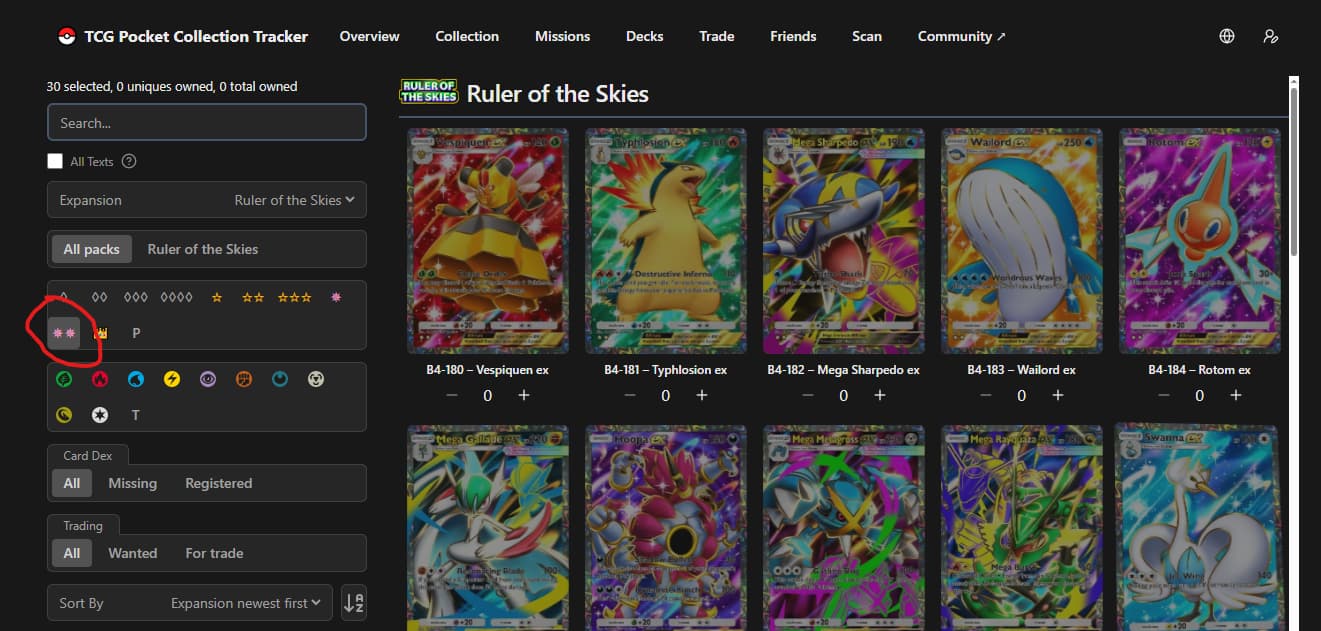Open the Scan page
This screenshot has width=1321, height=631.
pos(867,36)
